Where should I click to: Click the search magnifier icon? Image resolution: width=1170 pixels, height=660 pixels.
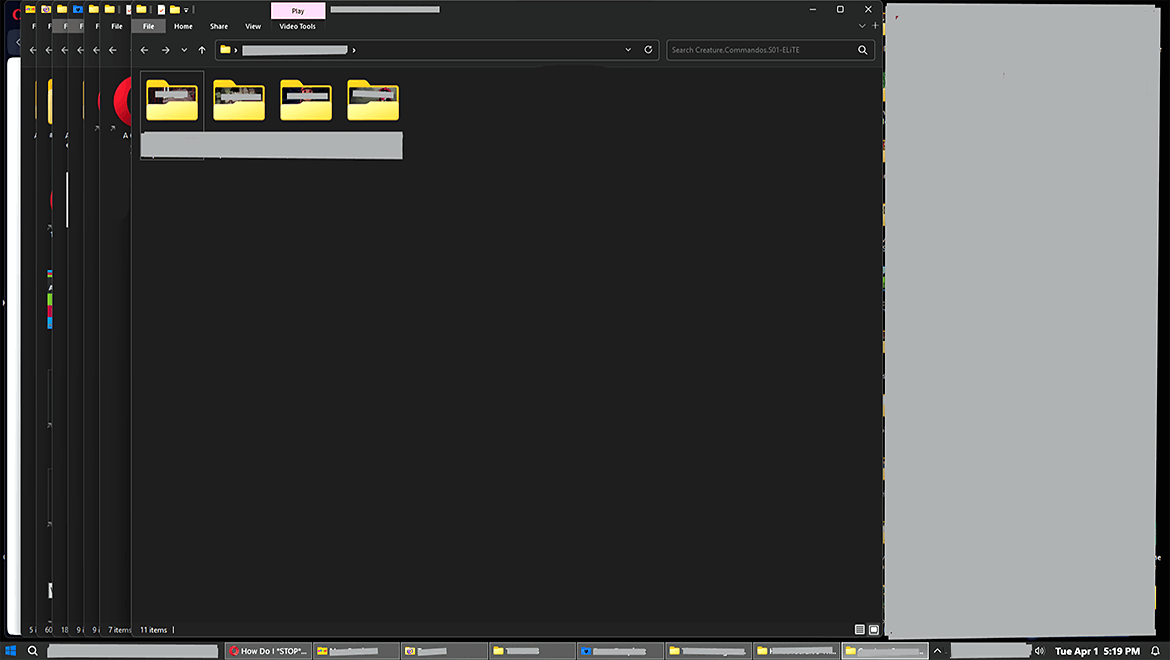[x=863, y=50]
